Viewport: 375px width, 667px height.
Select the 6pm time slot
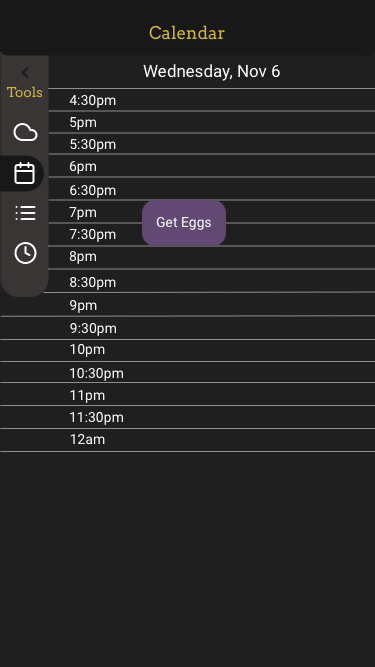pos(212,166)
